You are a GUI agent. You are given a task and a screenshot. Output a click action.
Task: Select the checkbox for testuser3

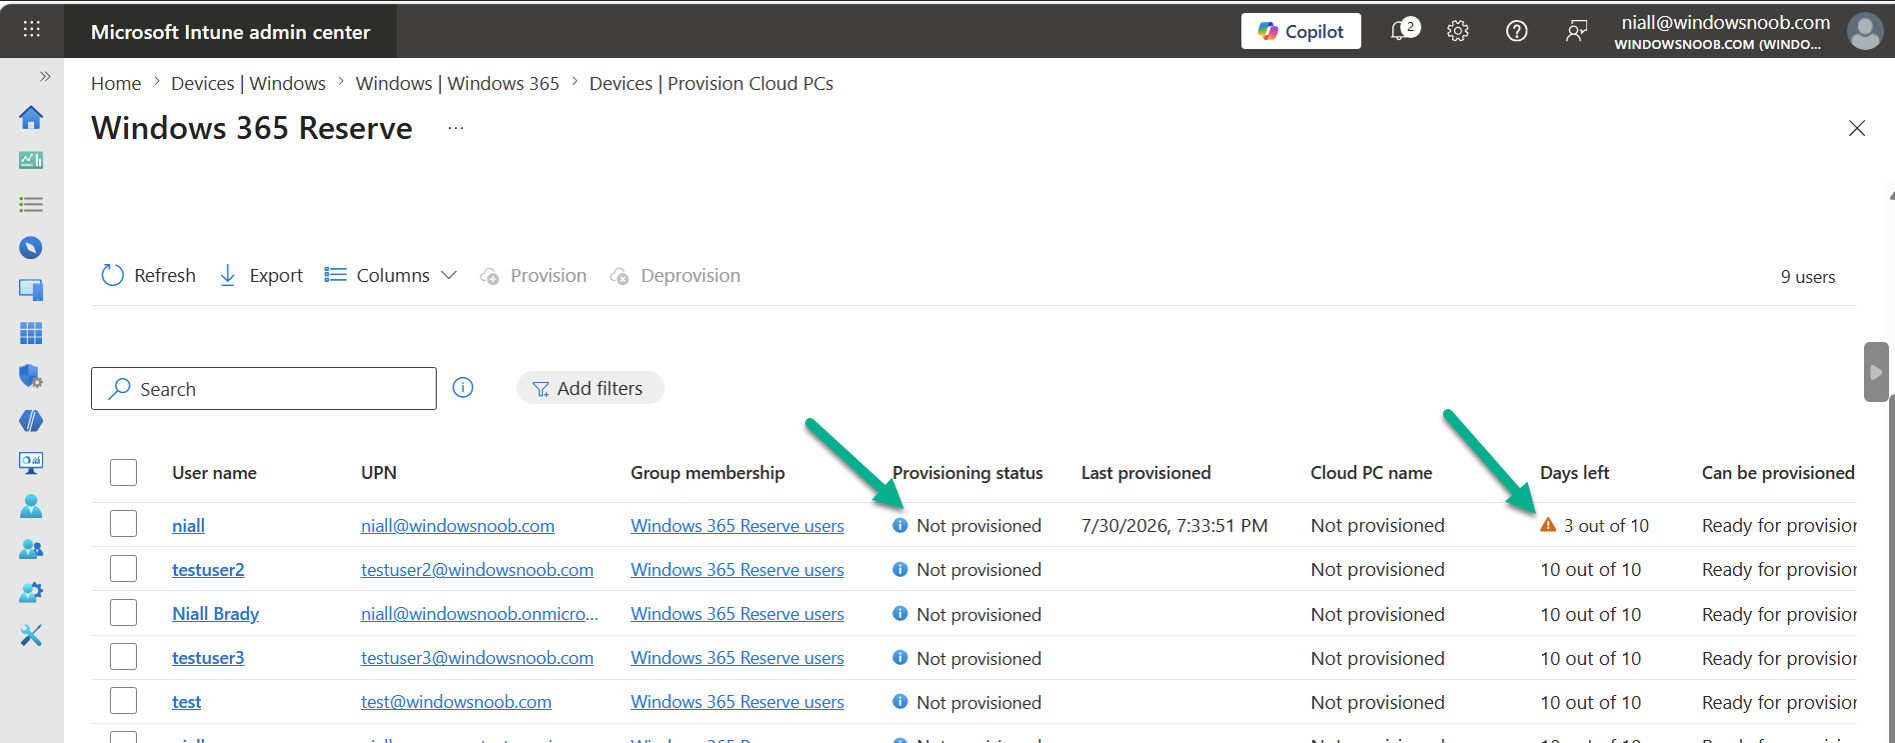tap(123, 656)
